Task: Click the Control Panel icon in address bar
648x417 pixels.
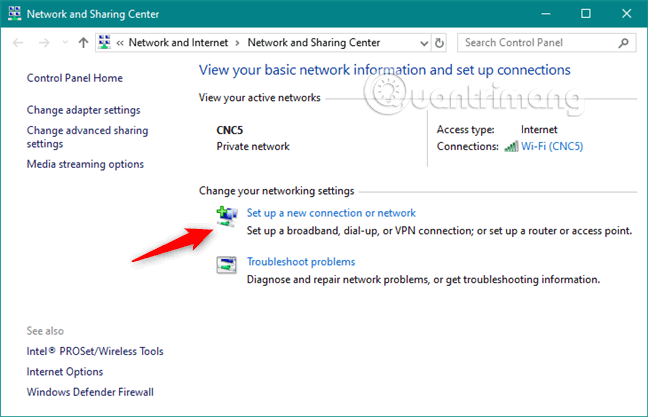Action: click(x=105, y=43)
